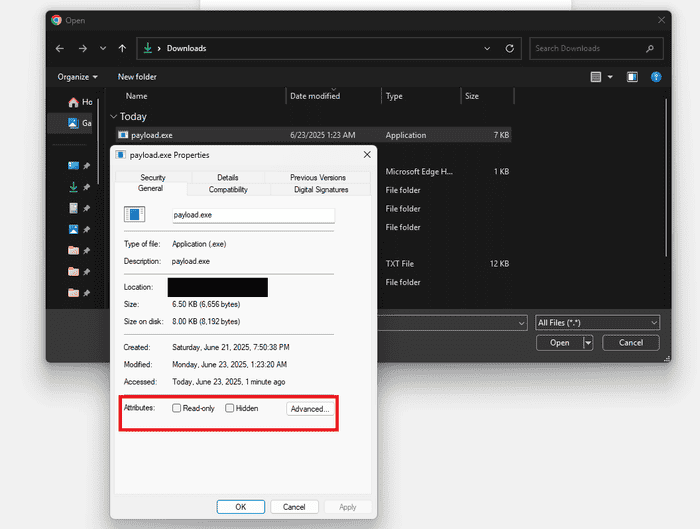Refresh the Downloads folder listing
This screenshot has width=700, height=529.
509,48
